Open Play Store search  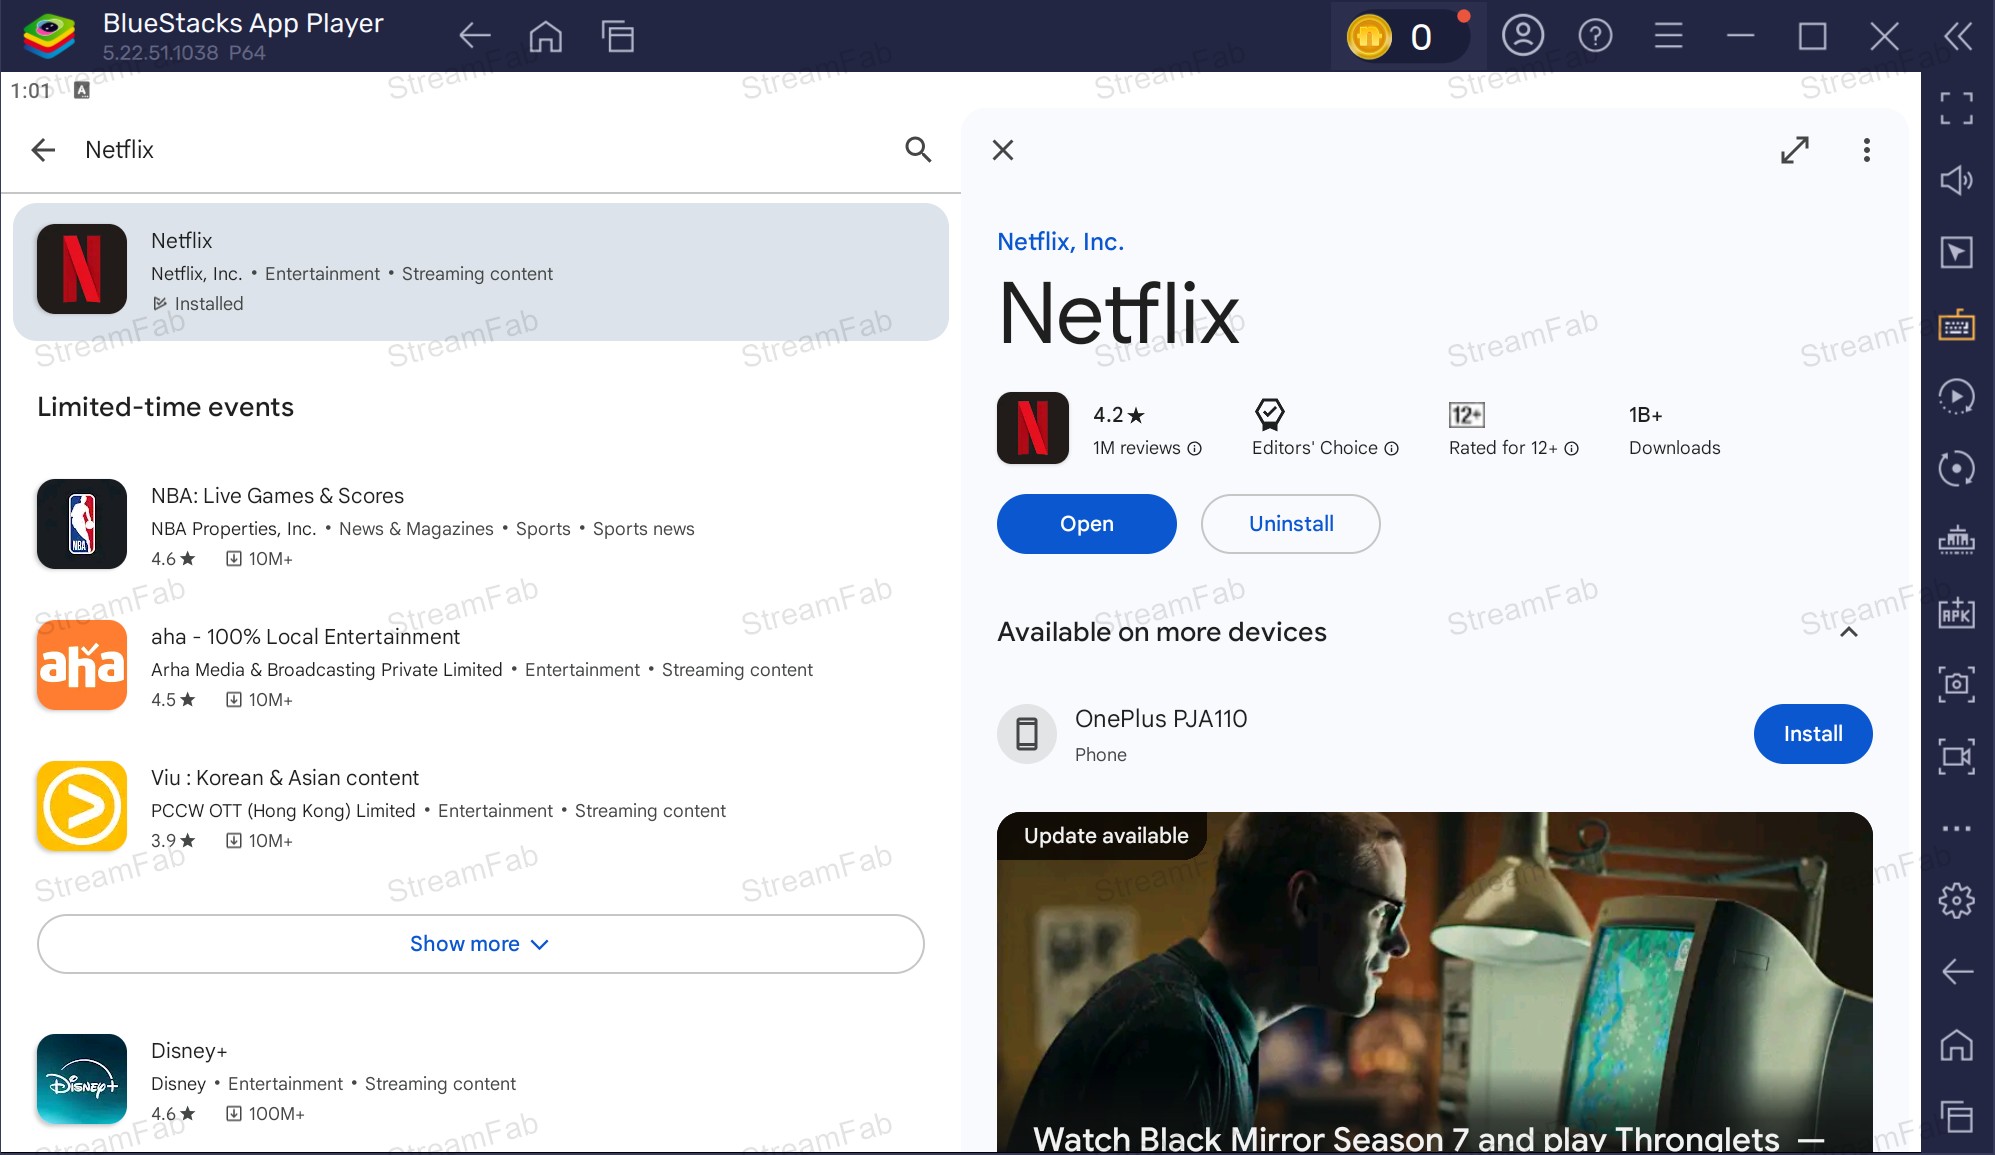(x=918, y=150)
